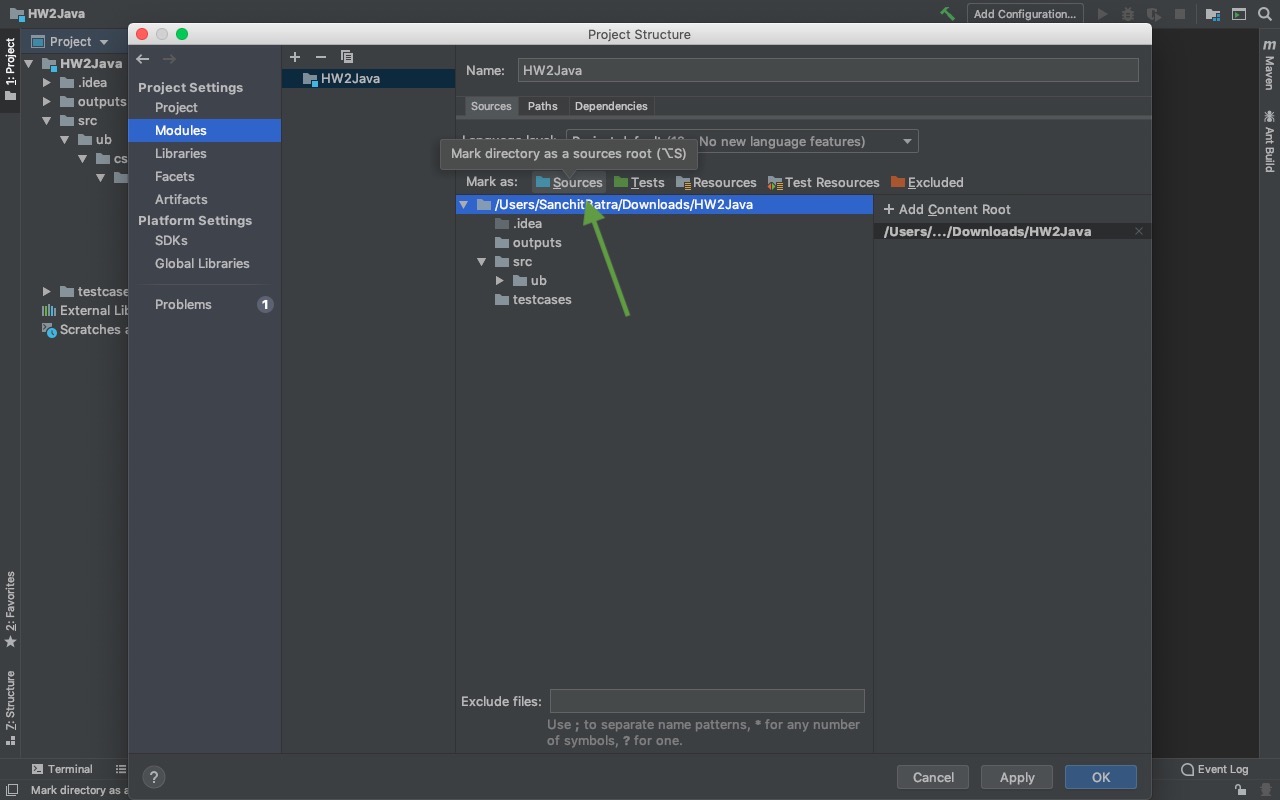Expand the ub folder in tree

point(500,280)
